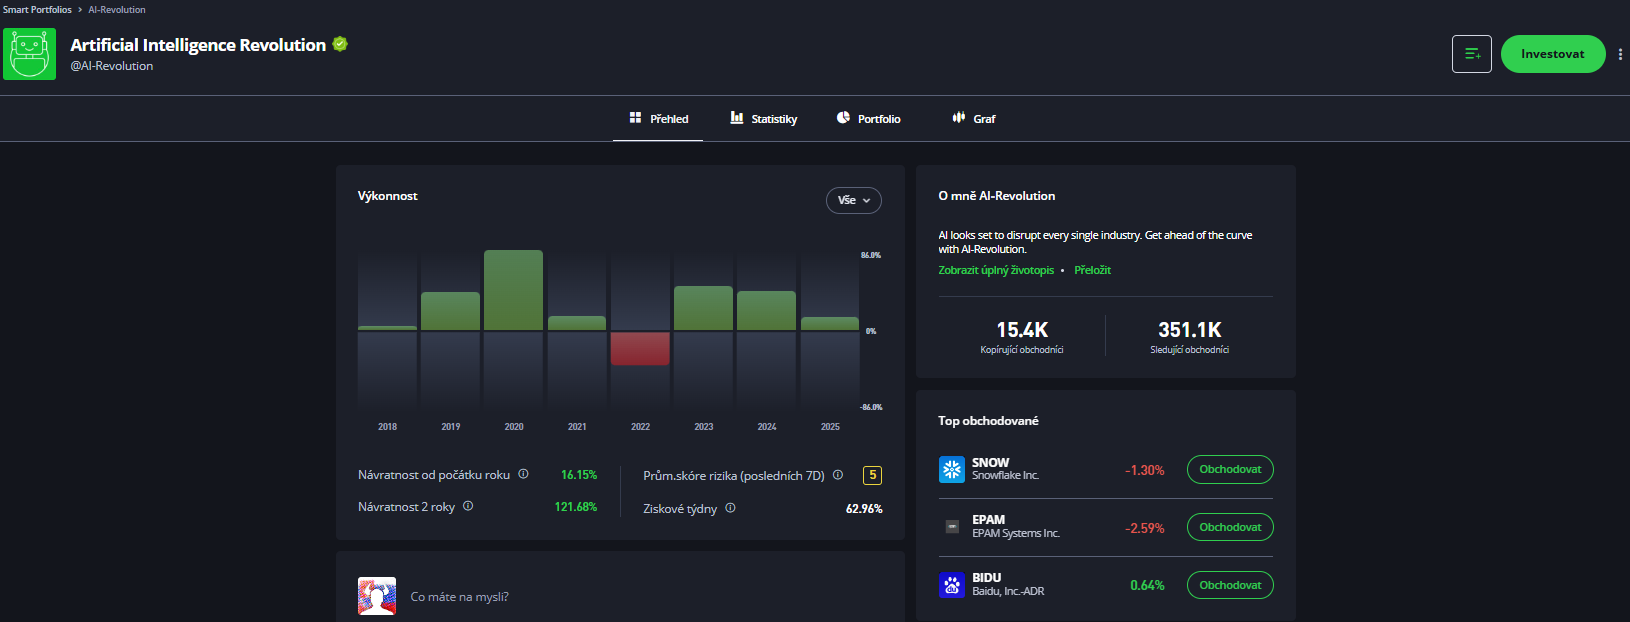Viewport: 1630px width, 622px height.
Task: Click Obchodovat button for SNOW
Action: point(1229,469)
